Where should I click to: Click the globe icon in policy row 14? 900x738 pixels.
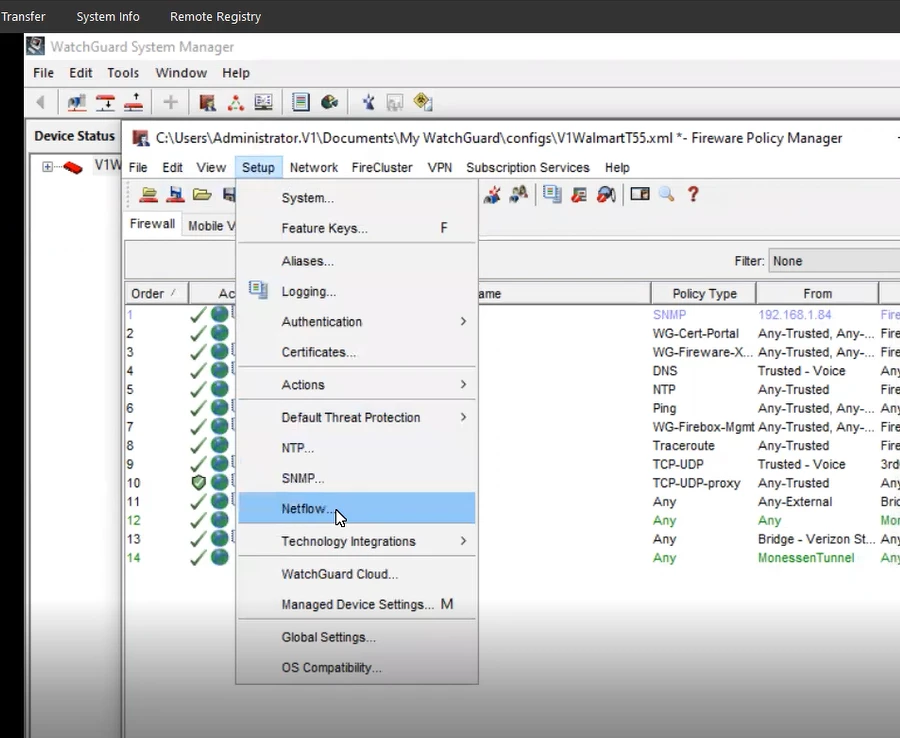click(219, 557)
